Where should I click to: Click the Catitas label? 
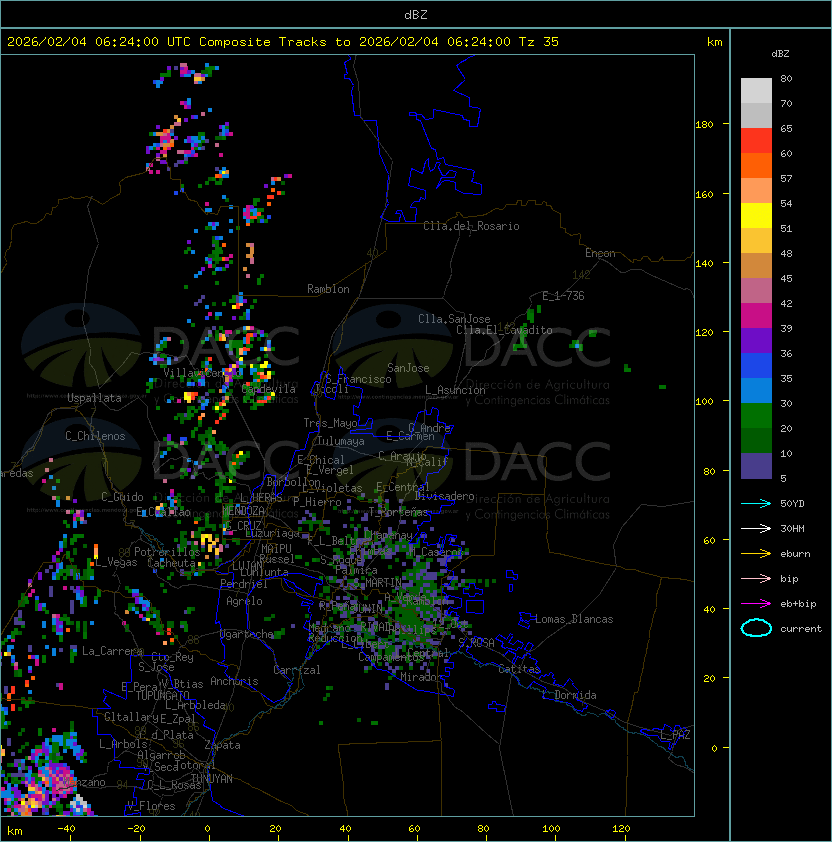(x=519, y=669)
